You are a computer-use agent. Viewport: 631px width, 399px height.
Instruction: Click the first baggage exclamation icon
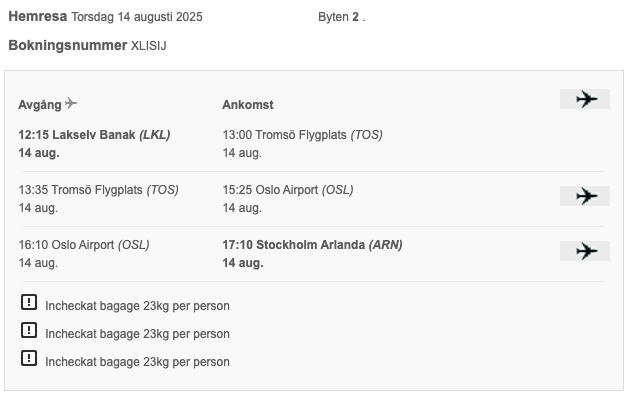pos(29,302)
